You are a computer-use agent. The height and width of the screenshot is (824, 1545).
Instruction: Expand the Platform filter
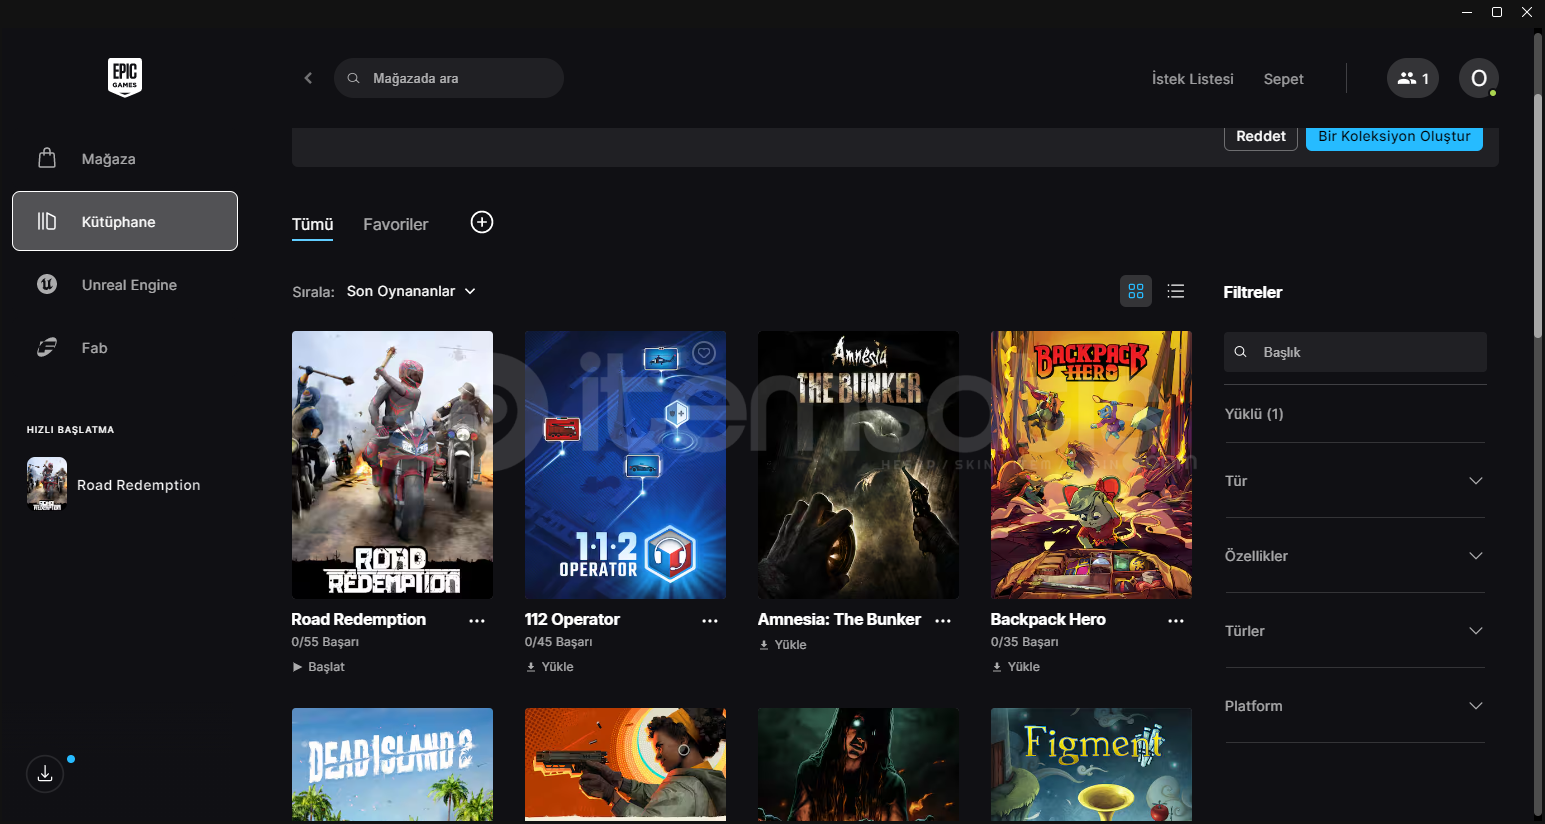[x=1355, y=706]
